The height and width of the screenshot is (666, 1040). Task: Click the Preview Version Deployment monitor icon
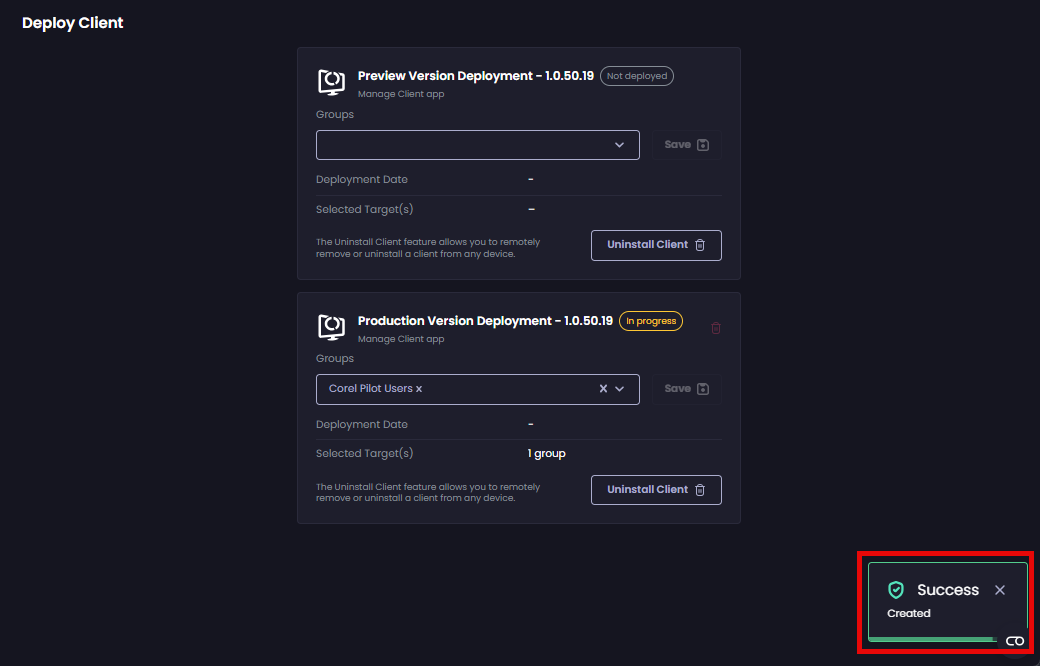click(330, 82)
